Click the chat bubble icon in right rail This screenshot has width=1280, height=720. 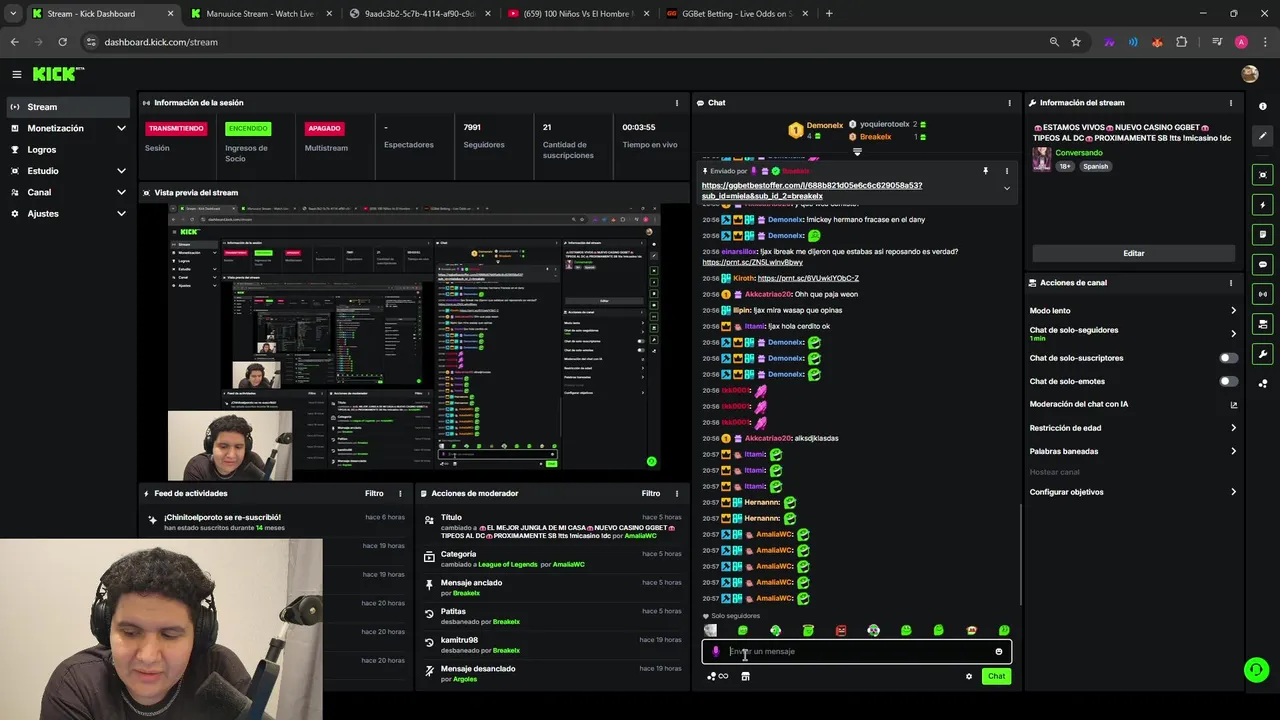pyautogui.click(x=1263, y=265)
